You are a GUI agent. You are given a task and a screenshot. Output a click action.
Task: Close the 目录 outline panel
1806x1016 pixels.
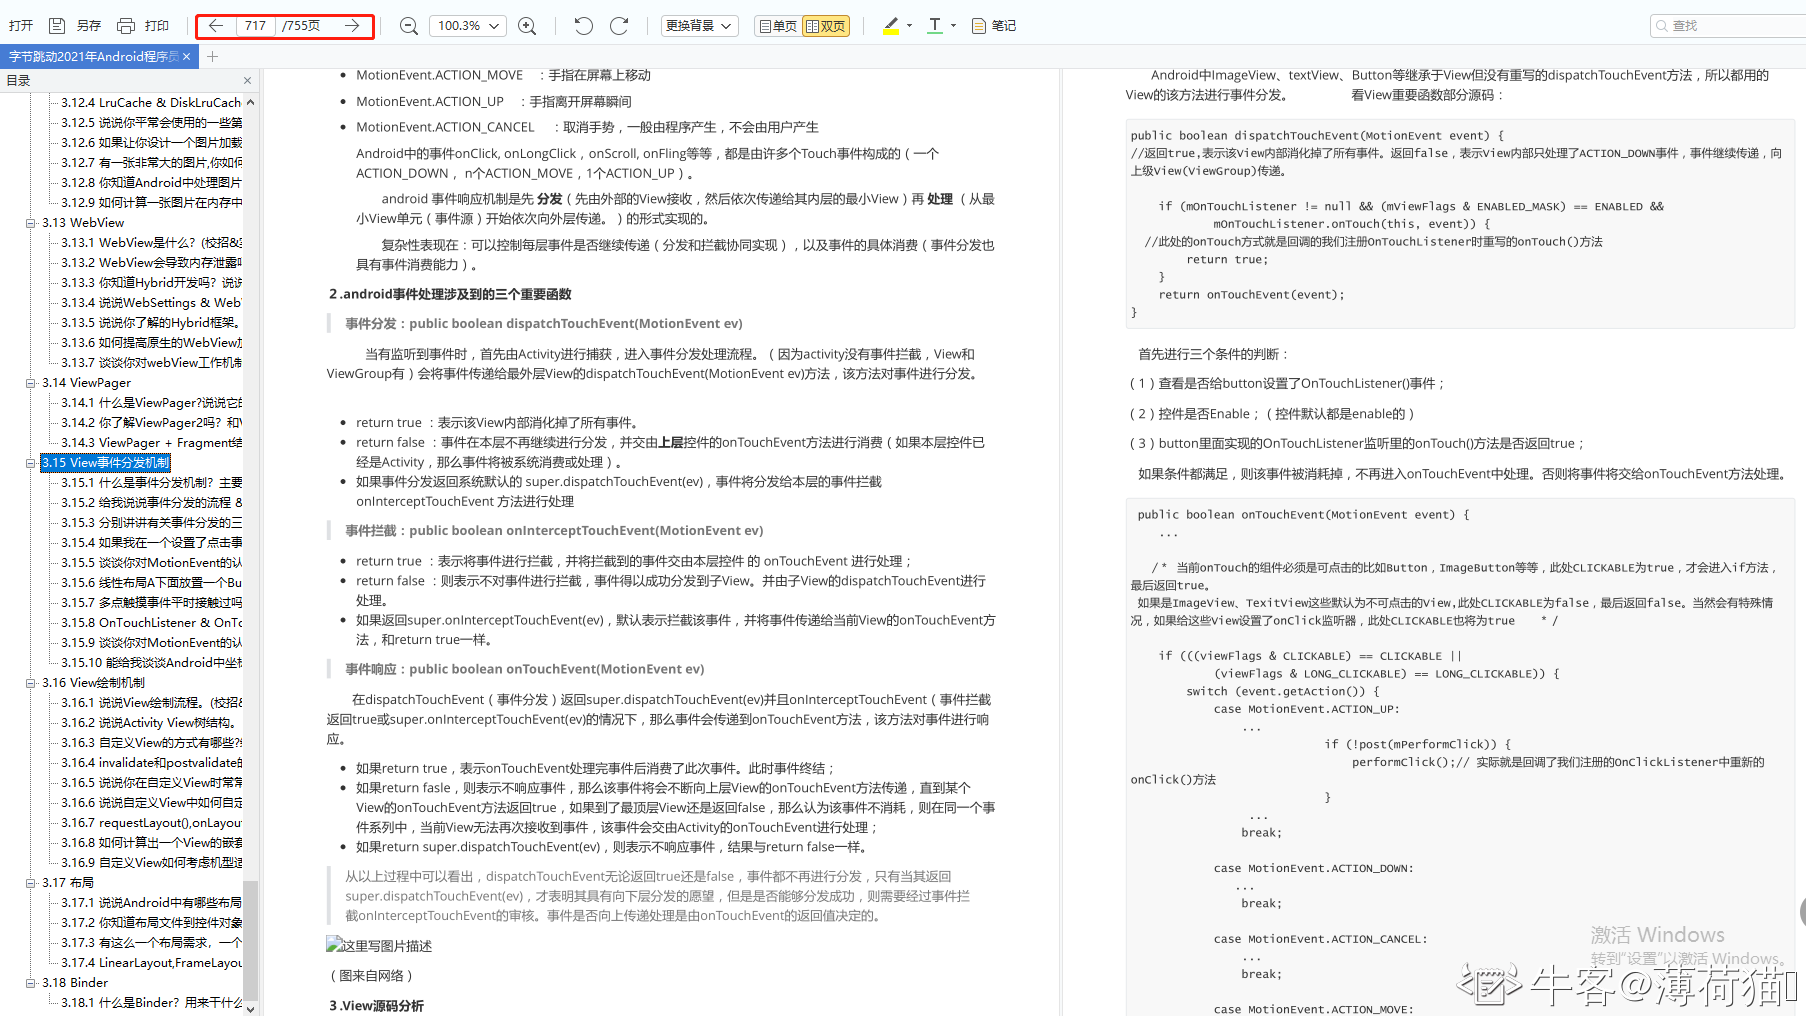point(247,81)
